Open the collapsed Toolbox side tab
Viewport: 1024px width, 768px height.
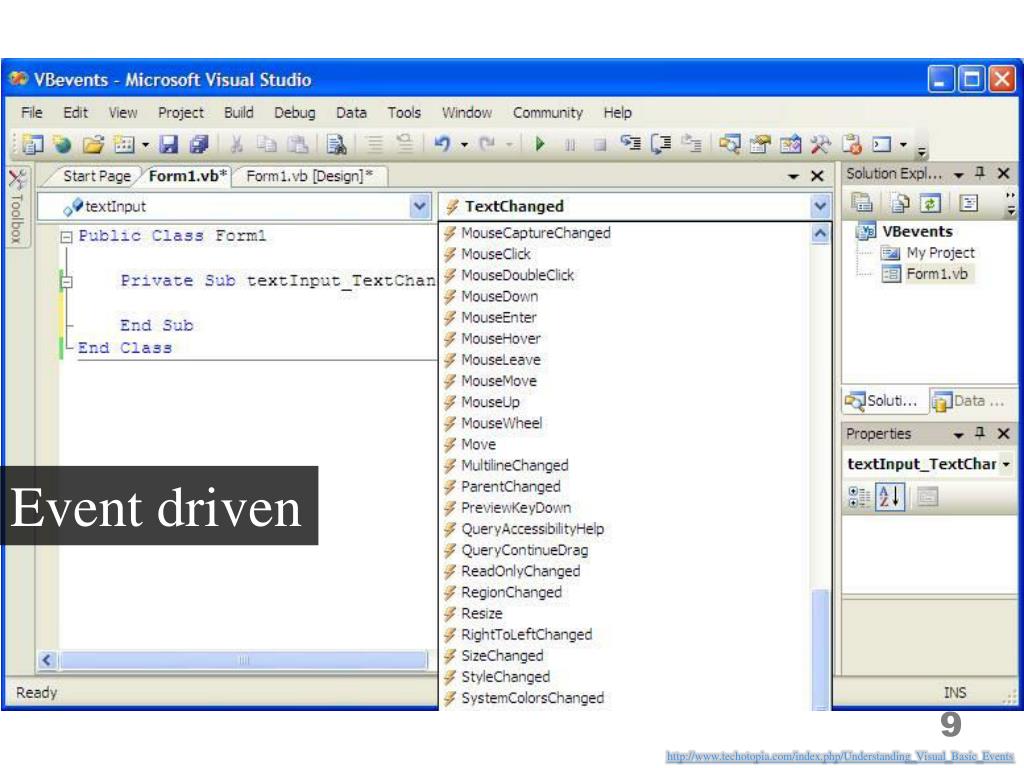point(17,206)
